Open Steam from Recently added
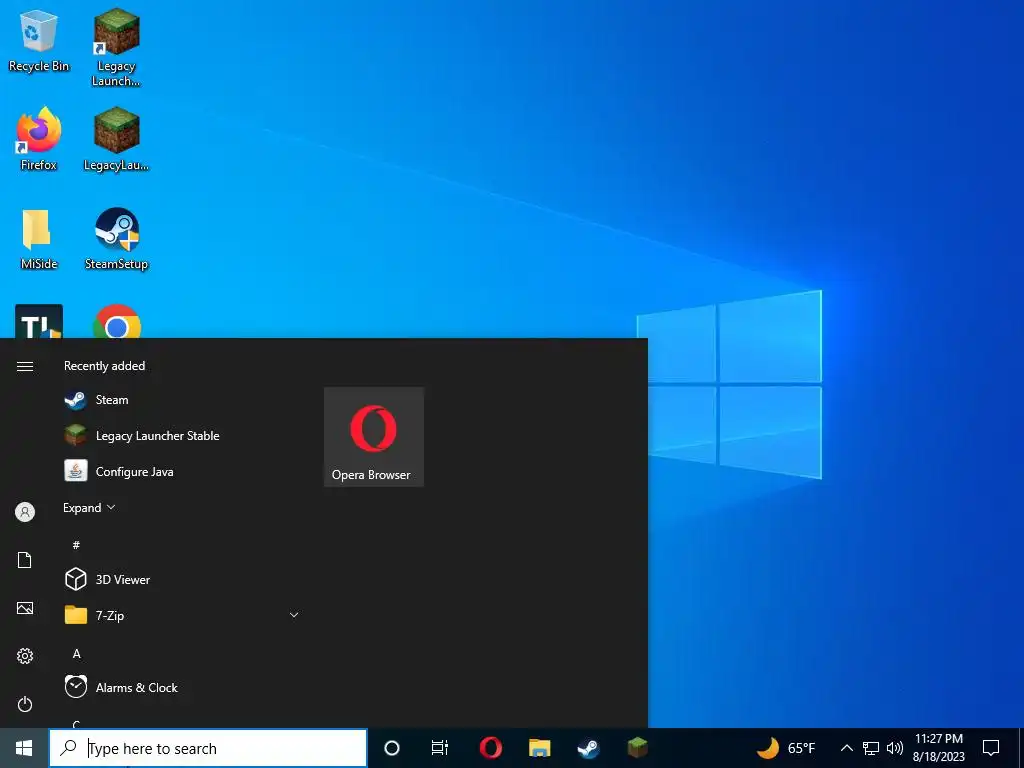This screenshot has height=768, width=1024. 182,400
